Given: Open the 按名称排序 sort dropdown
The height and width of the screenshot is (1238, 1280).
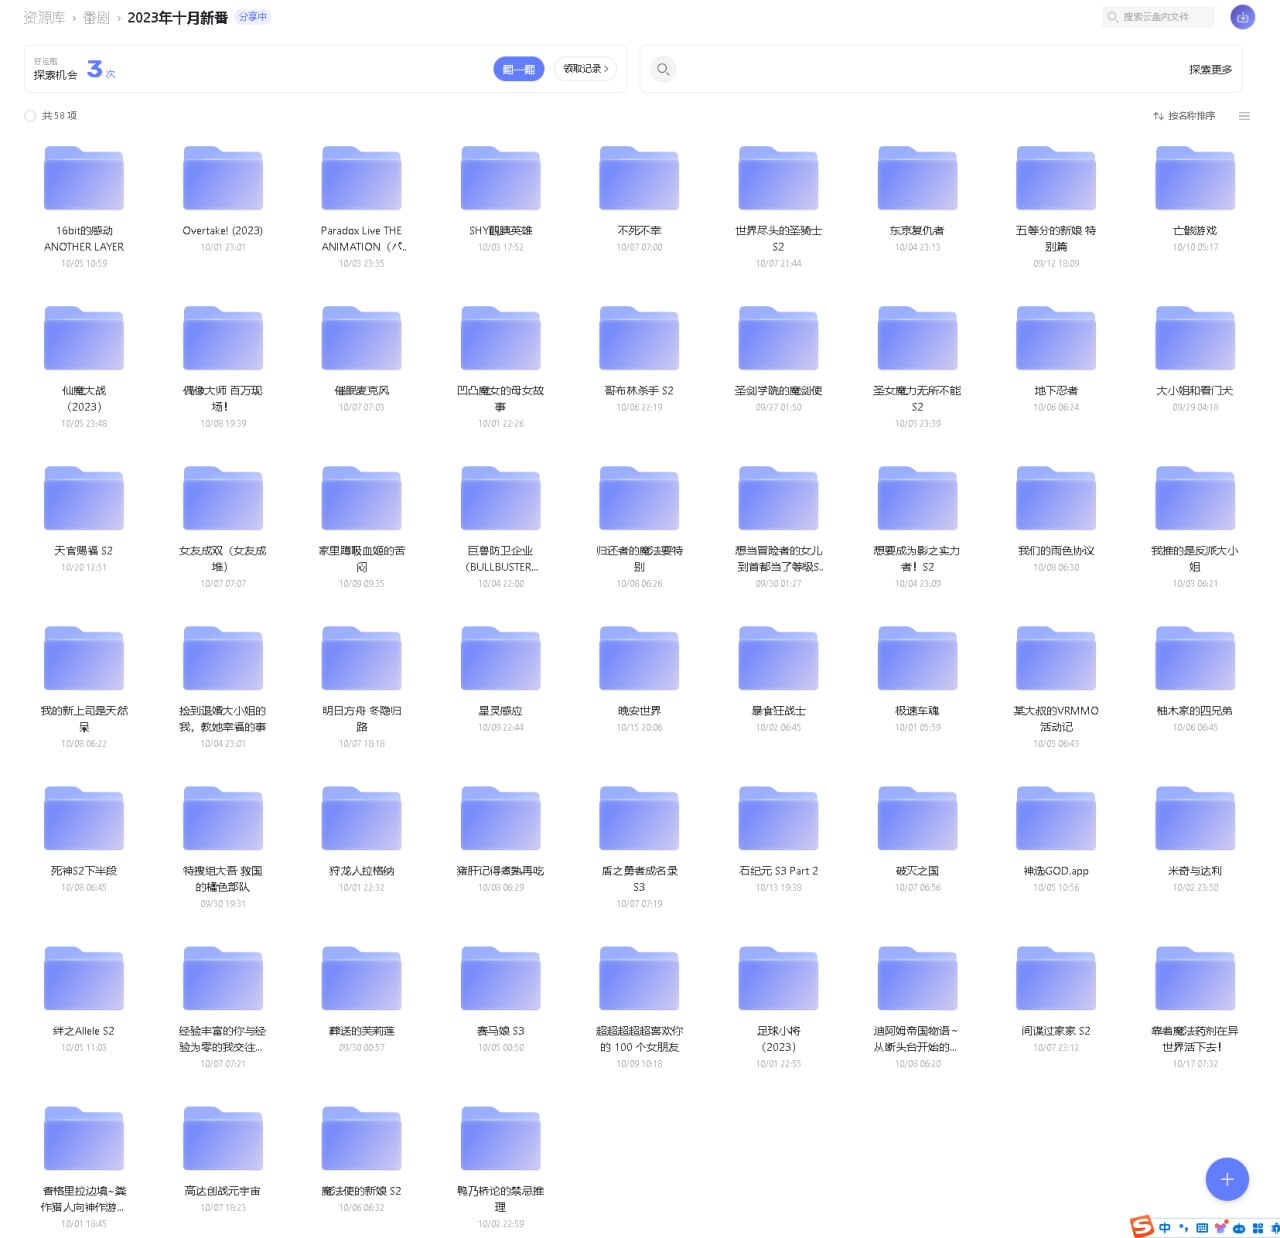Looking at the screenshot, I should 1184,116.
